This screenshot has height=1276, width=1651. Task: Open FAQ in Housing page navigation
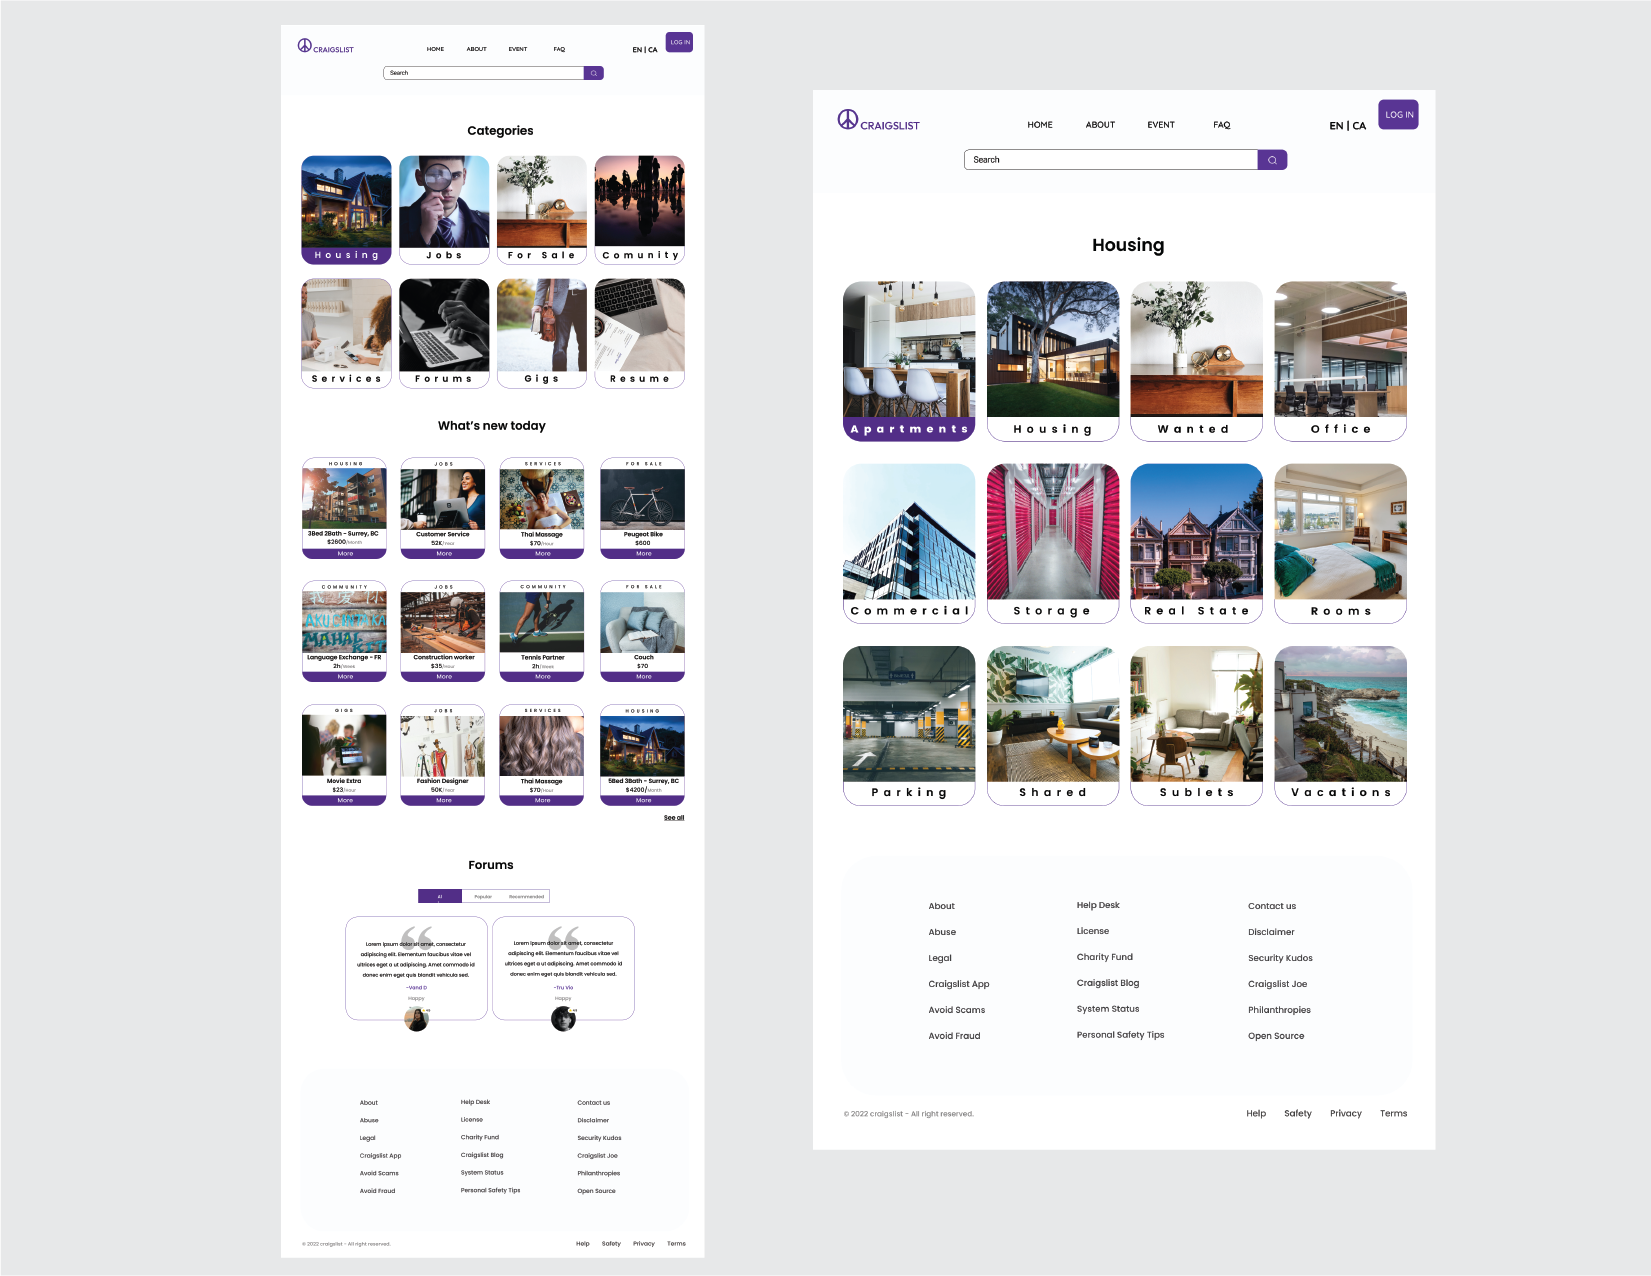1222,125
